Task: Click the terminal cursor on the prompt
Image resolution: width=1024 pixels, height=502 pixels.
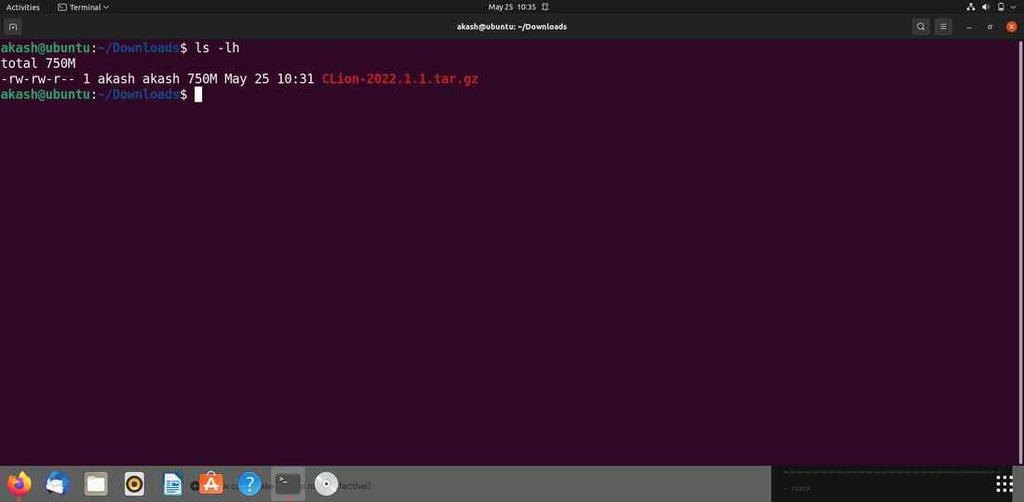Action: point(199,95)
